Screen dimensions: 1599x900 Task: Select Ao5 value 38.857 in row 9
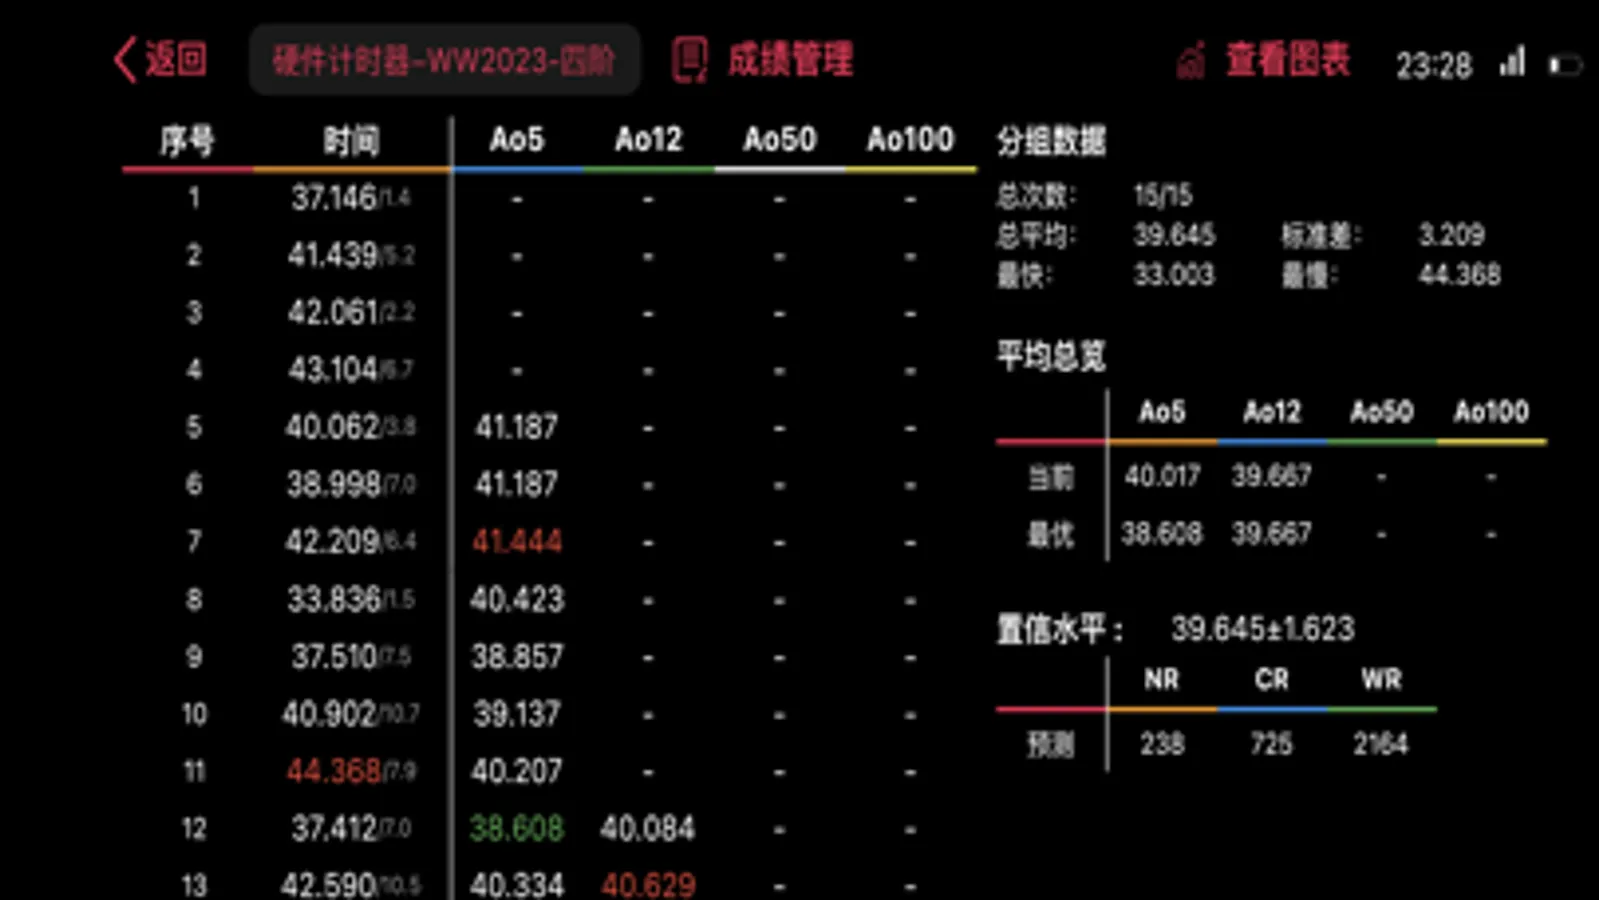tap(517, 656)
